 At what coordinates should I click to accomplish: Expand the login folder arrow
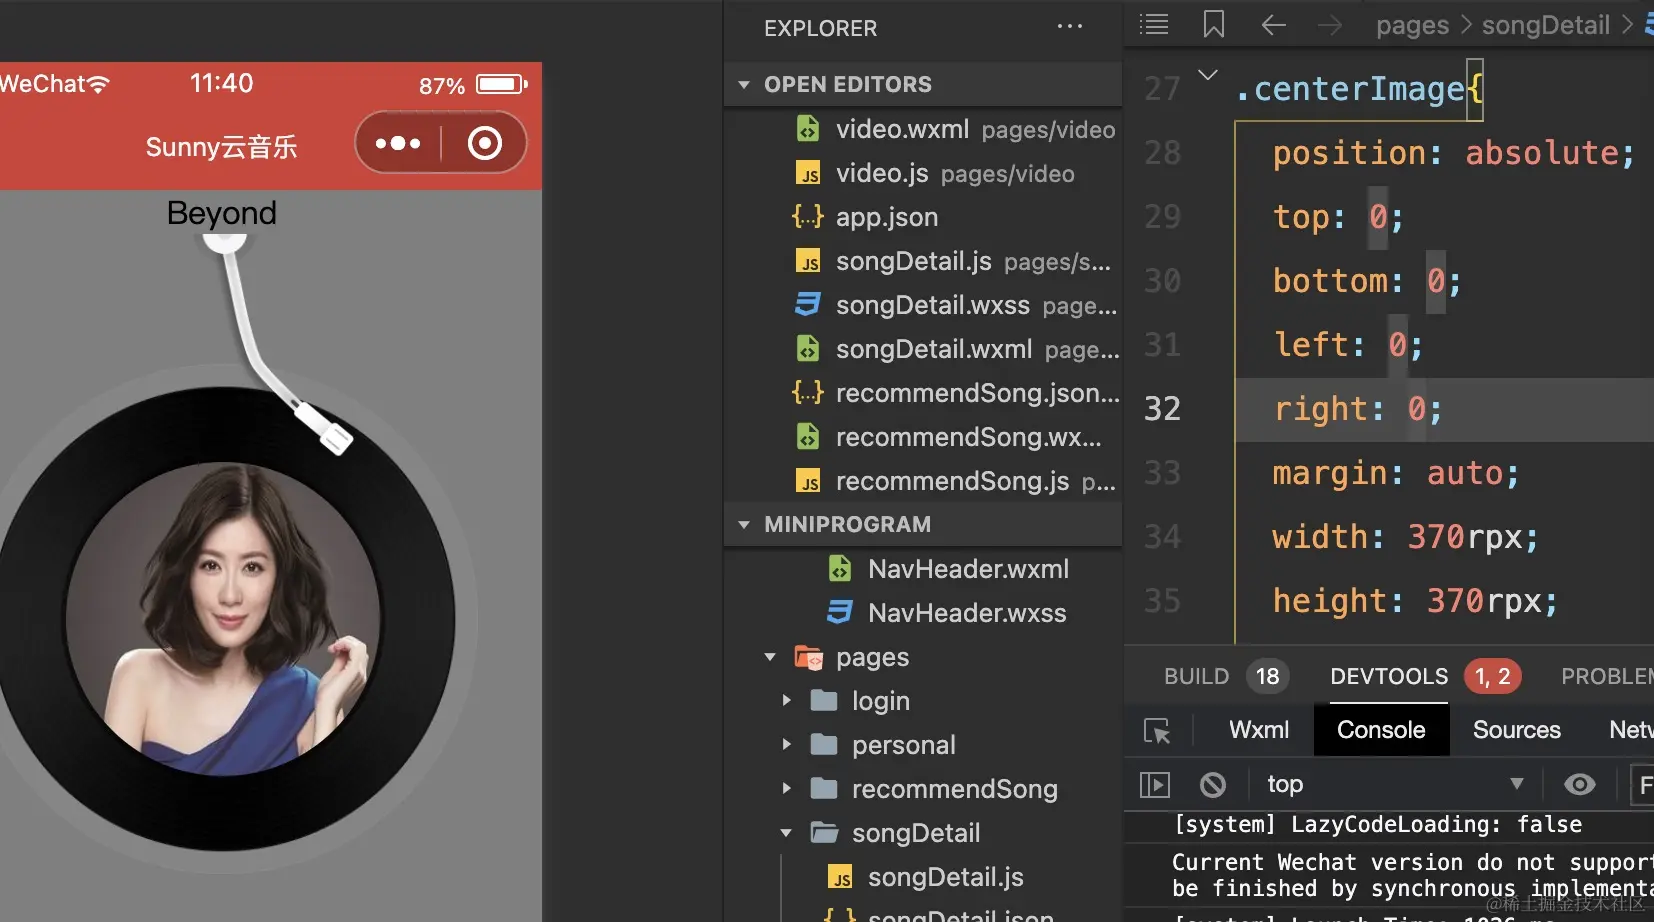(x=786, y=701)
